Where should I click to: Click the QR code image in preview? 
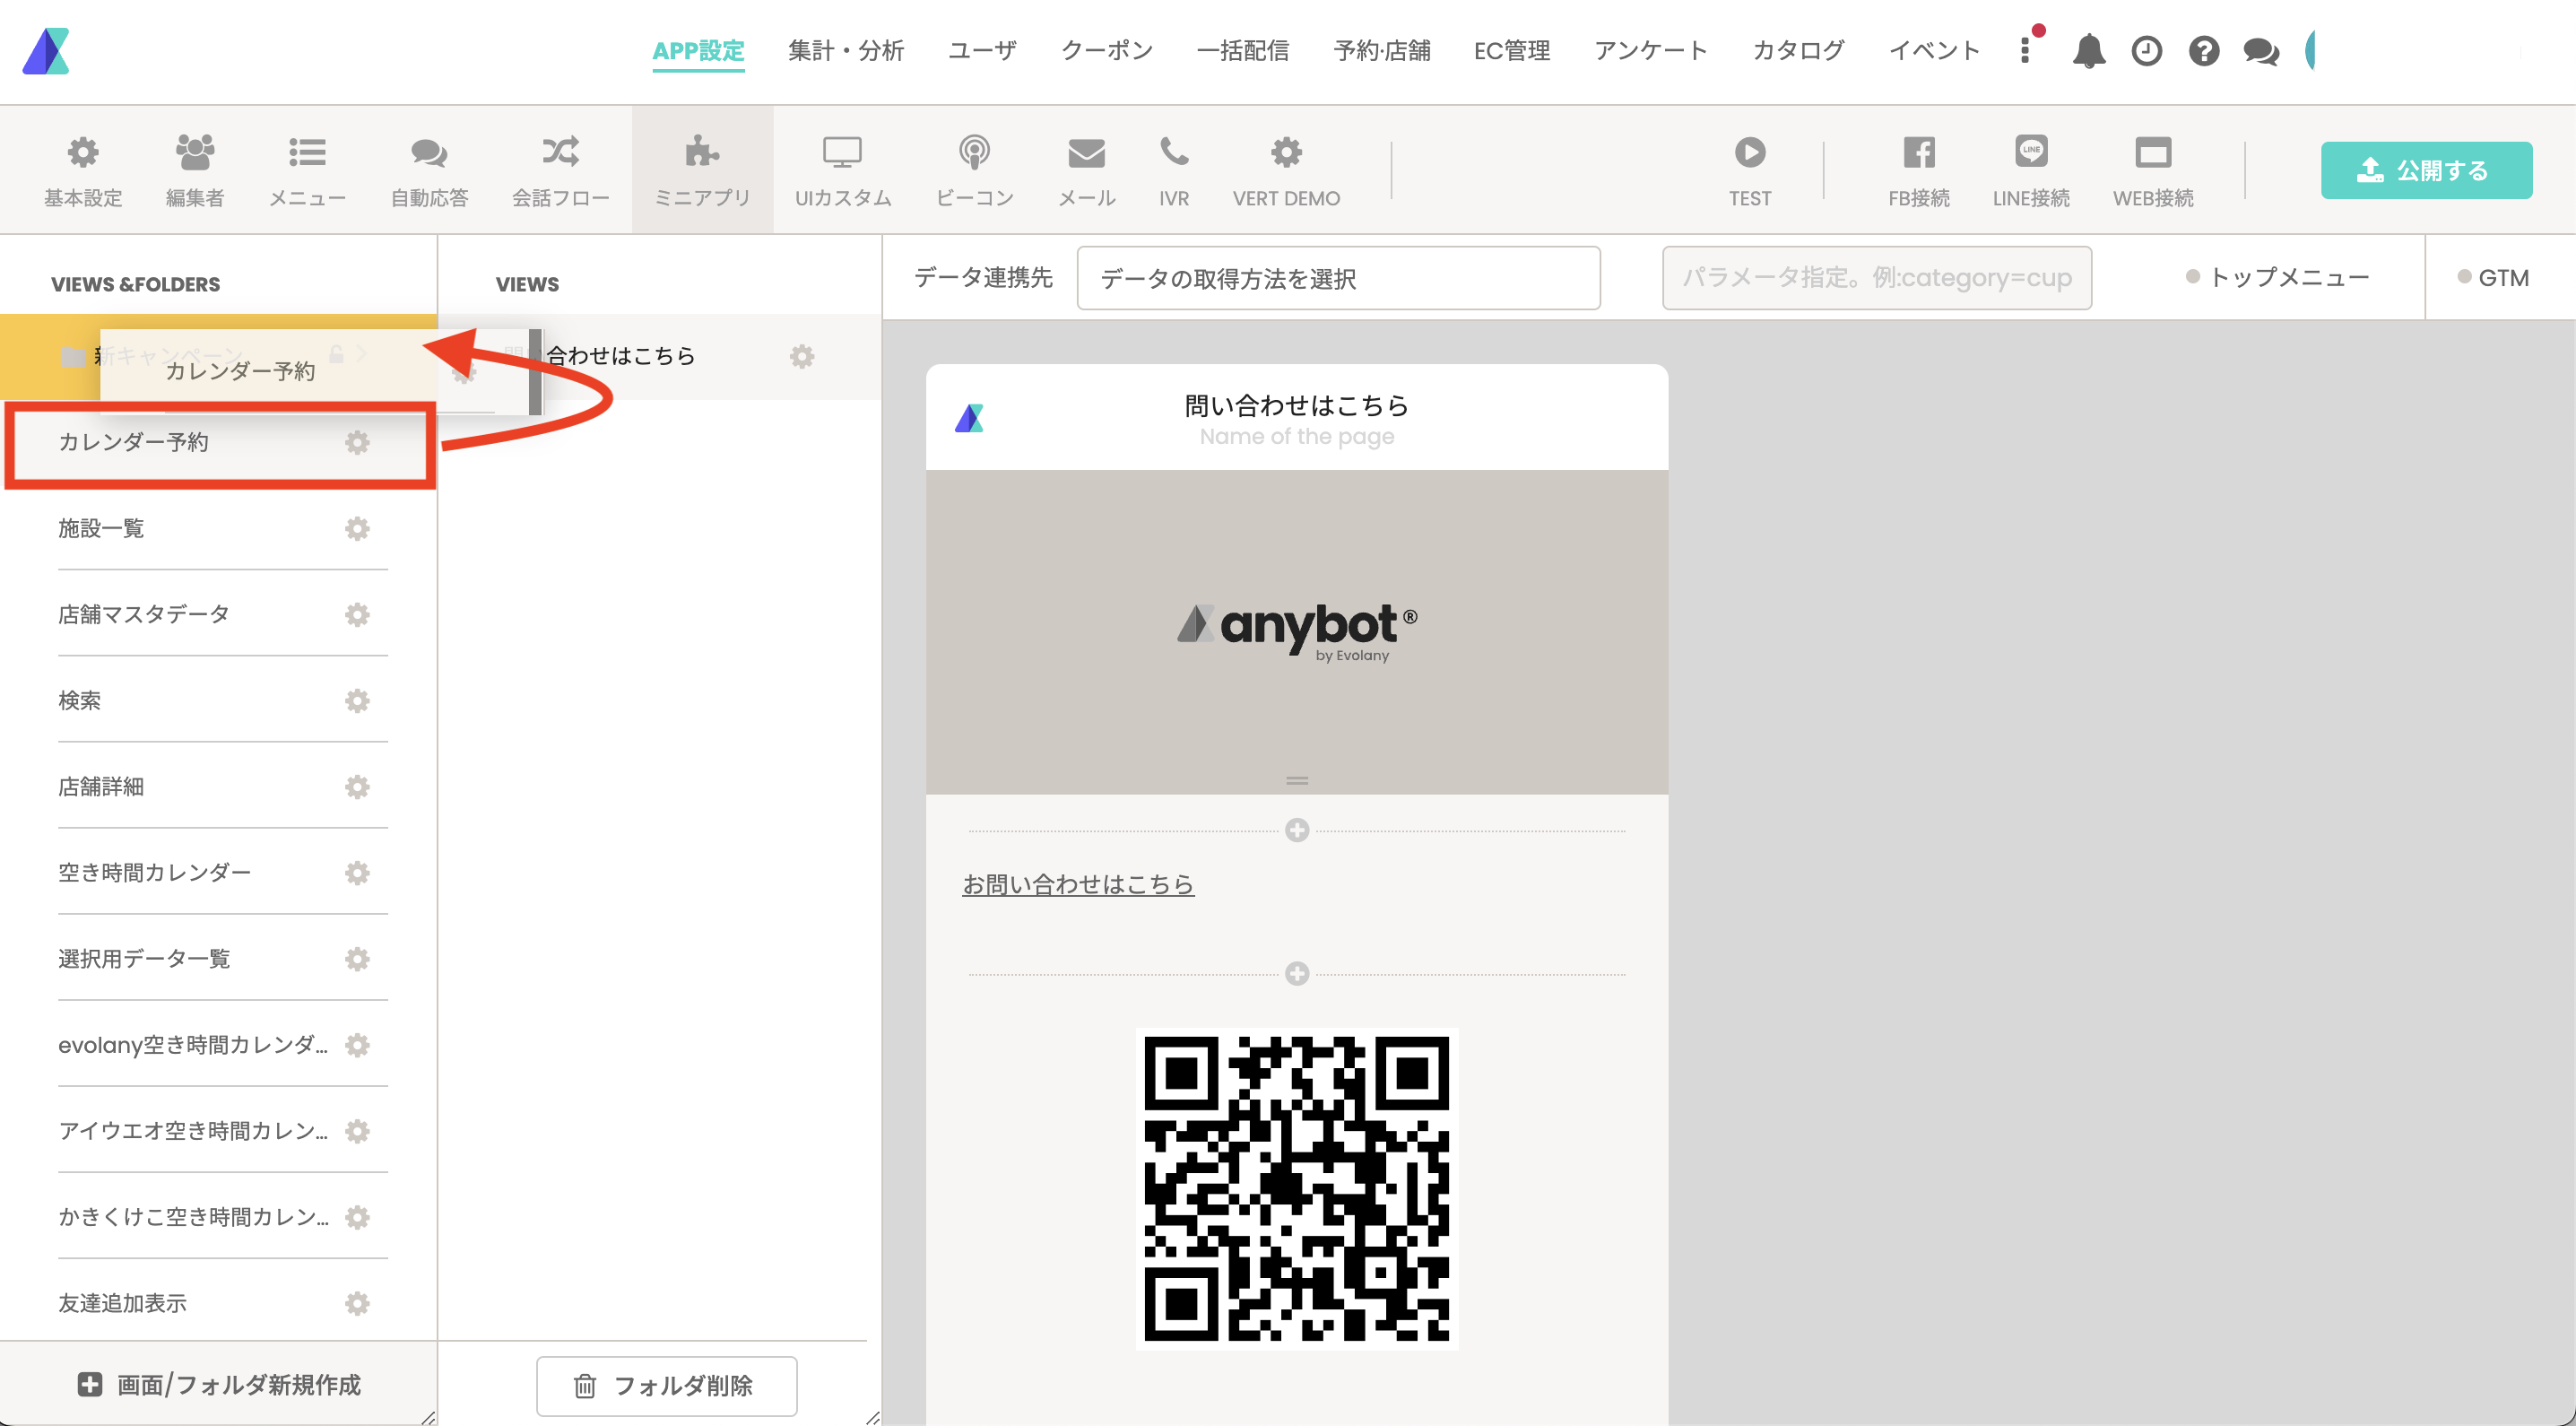[1296, 1188]
